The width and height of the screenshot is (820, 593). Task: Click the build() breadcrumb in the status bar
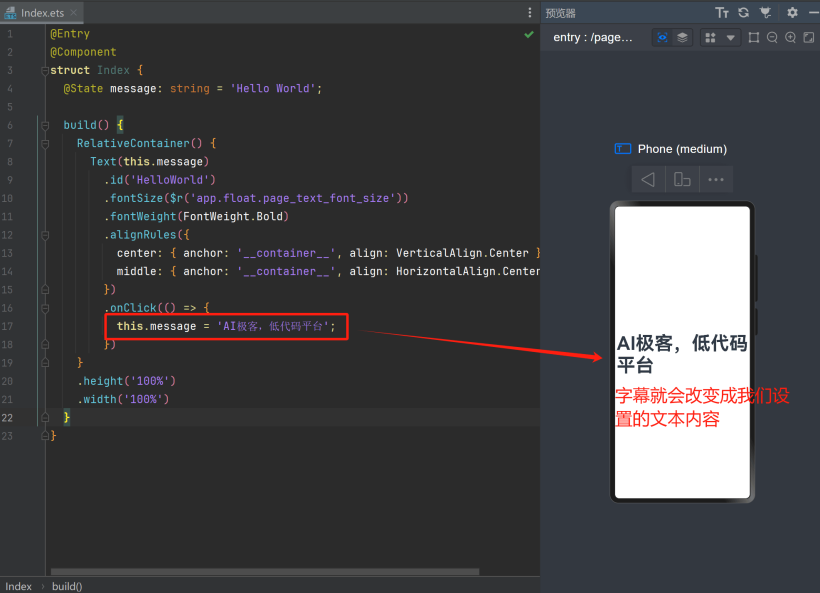click(x=67, y=586)
